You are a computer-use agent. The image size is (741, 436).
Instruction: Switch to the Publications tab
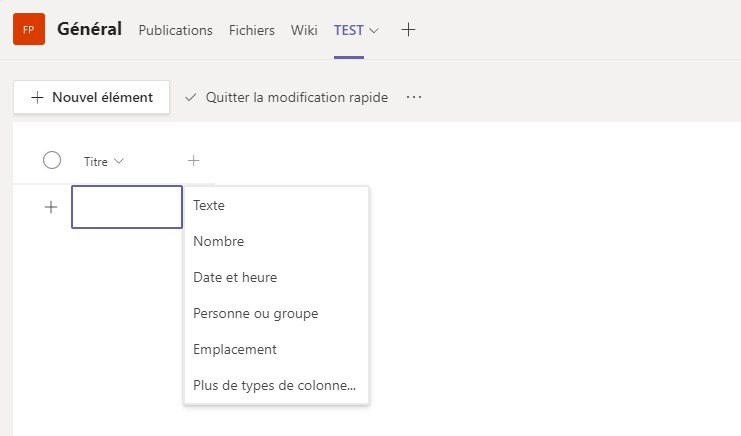175,30
